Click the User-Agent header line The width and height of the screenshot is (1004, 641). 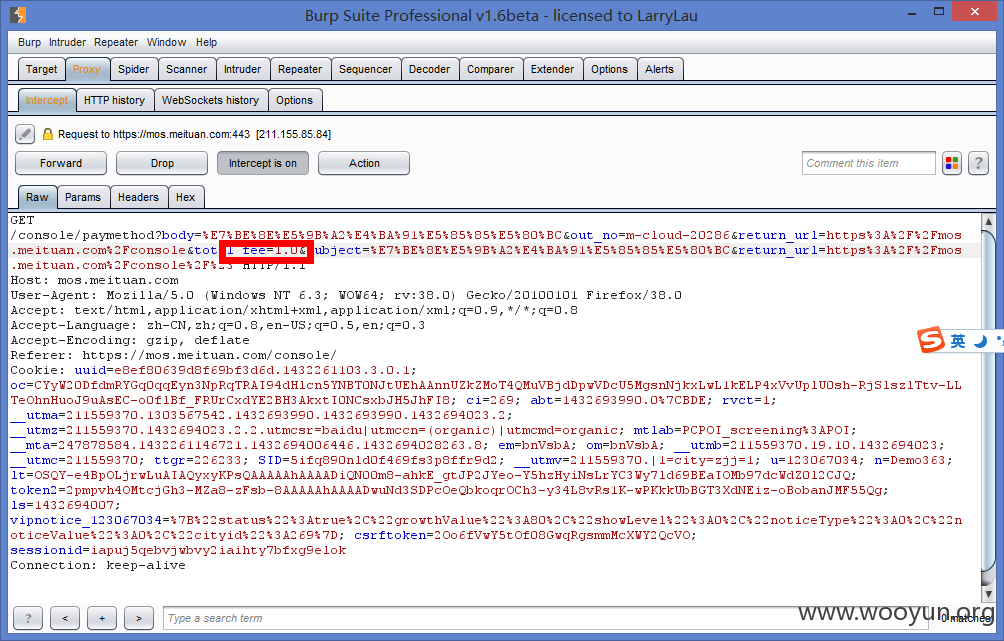[346, 295]
